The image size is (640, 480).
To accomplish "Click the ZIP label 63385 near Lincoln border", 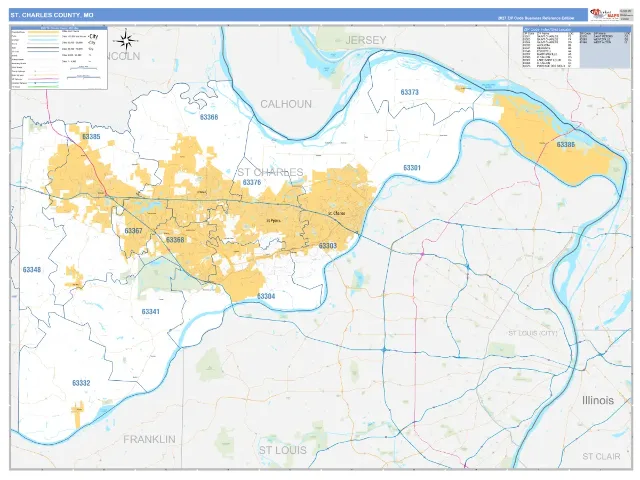I will pos(91,137).
